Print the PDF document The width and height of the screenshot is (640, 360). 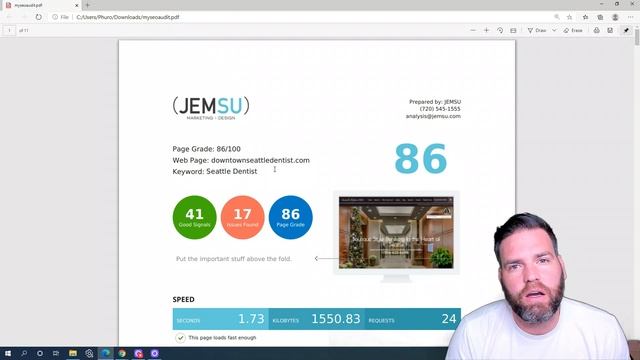(x=596, y=30)
